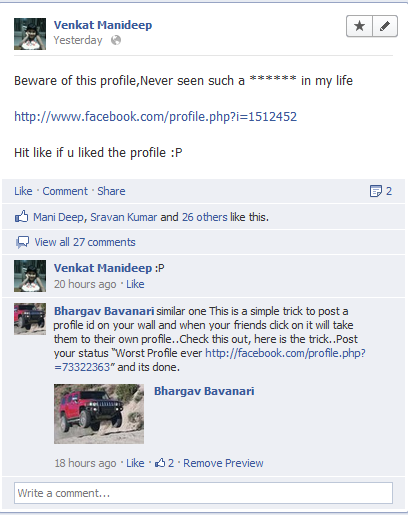Expand View all 27 comments
This screenshot has height=515, width=408.
tap(85, 242)
